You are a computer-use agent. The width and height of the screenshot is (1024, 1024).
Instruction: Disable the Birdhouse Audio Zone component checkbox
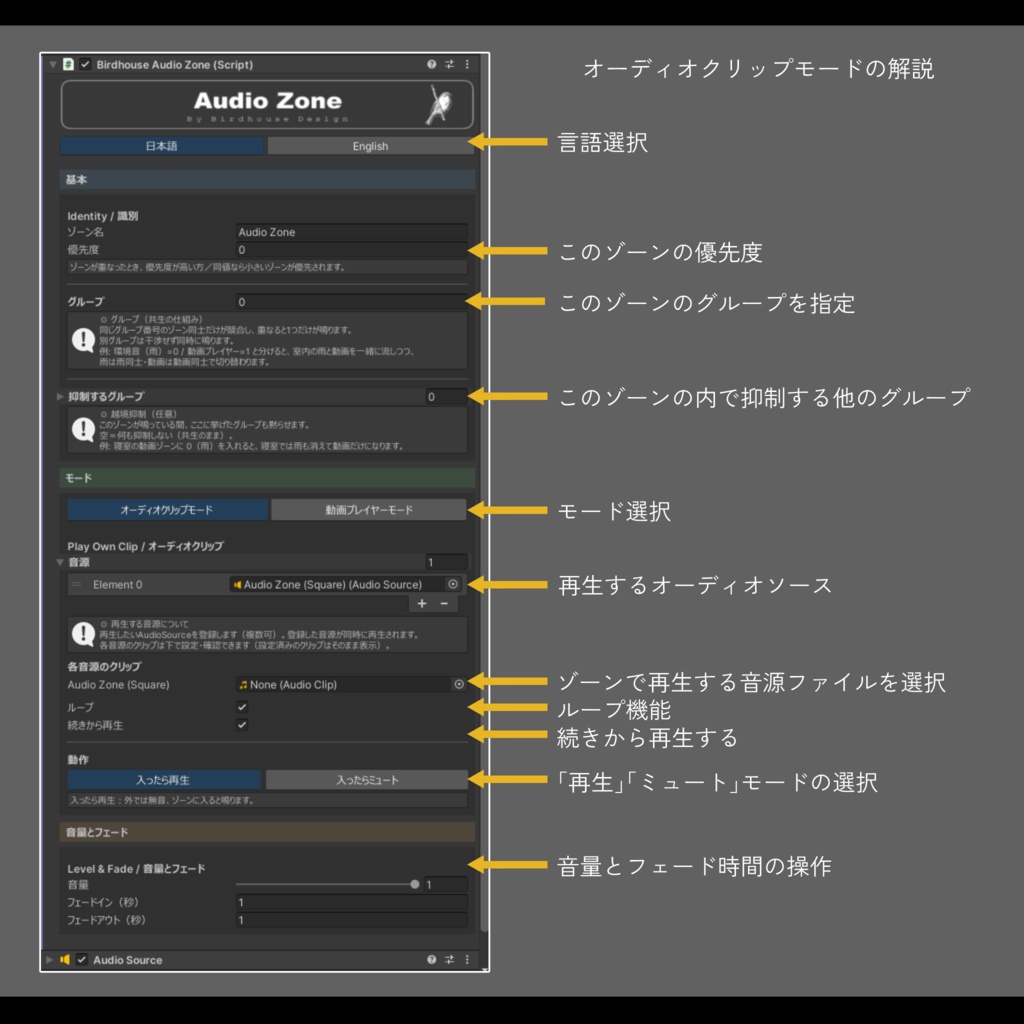tap(85, 64)
